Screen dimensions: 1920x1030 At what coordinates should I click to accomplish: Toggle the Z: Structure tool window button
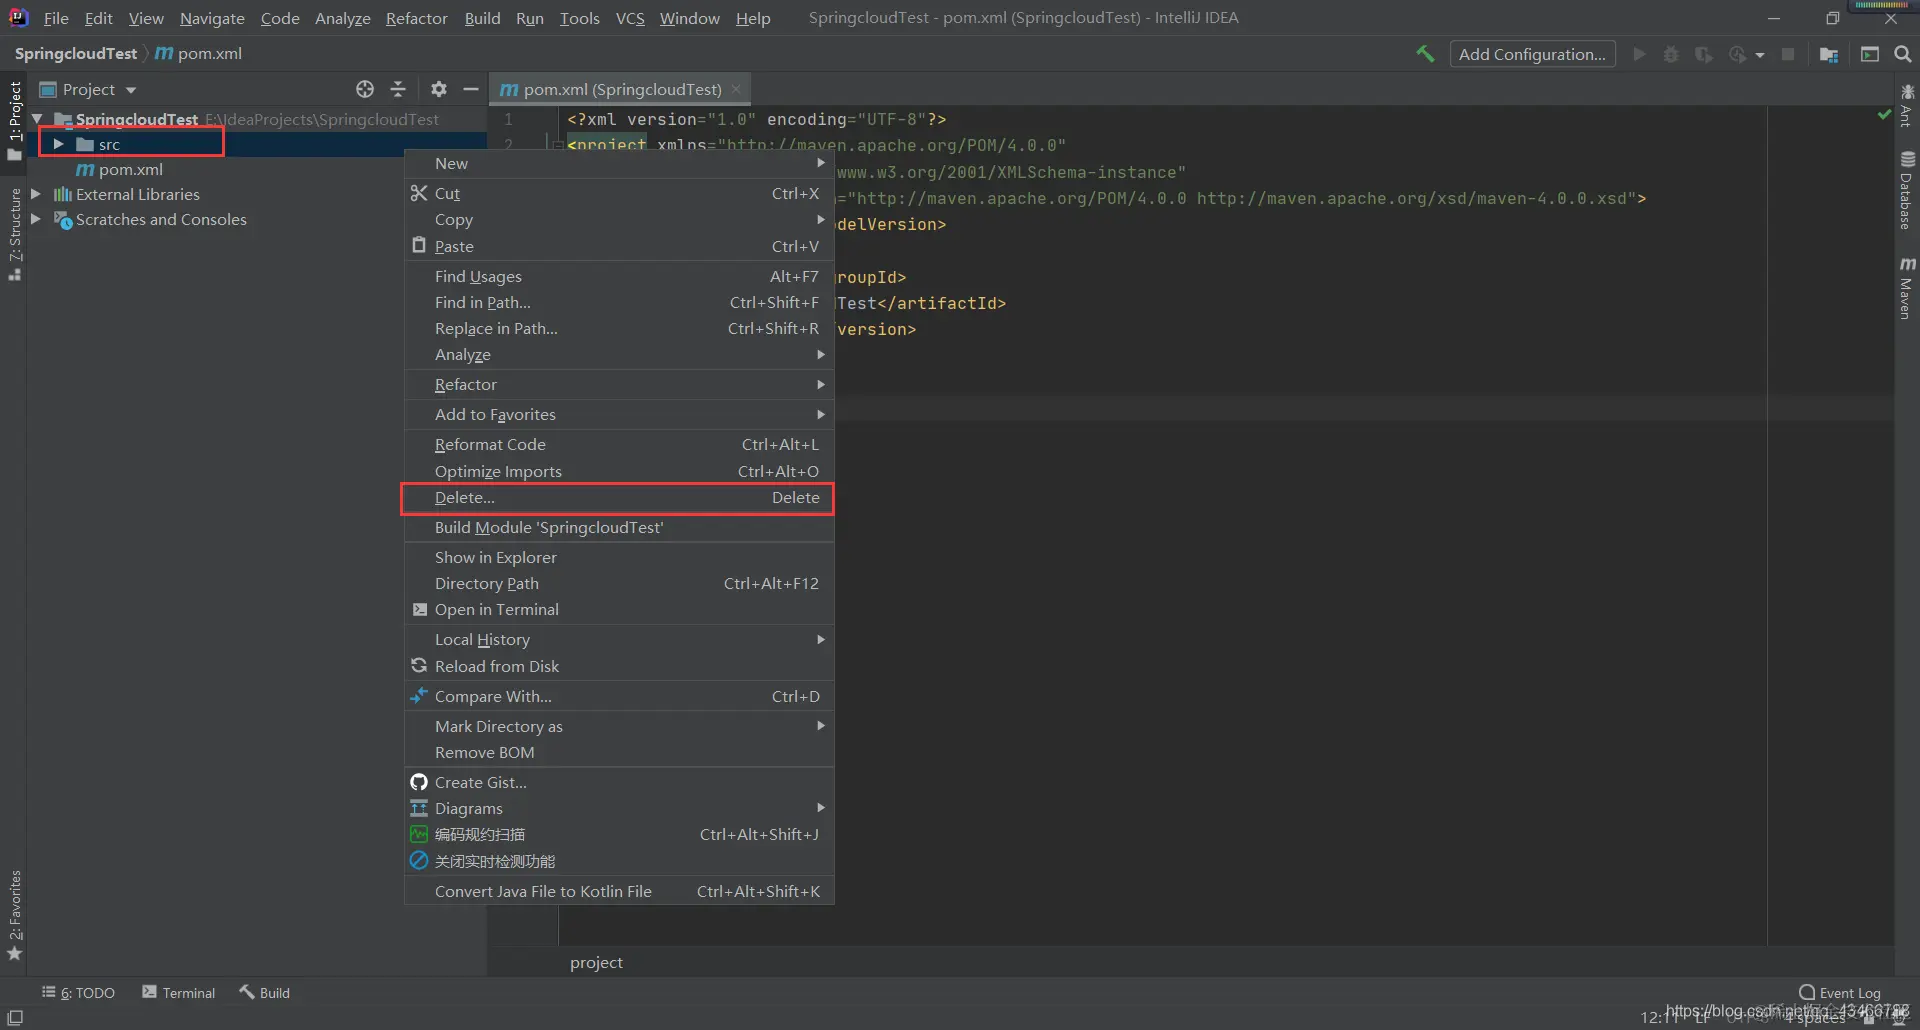14,234
